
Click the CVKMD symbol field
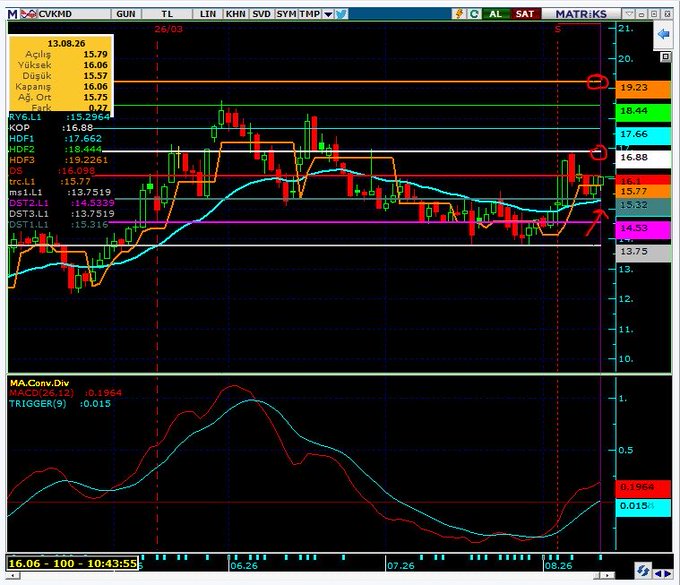[74, 14]
